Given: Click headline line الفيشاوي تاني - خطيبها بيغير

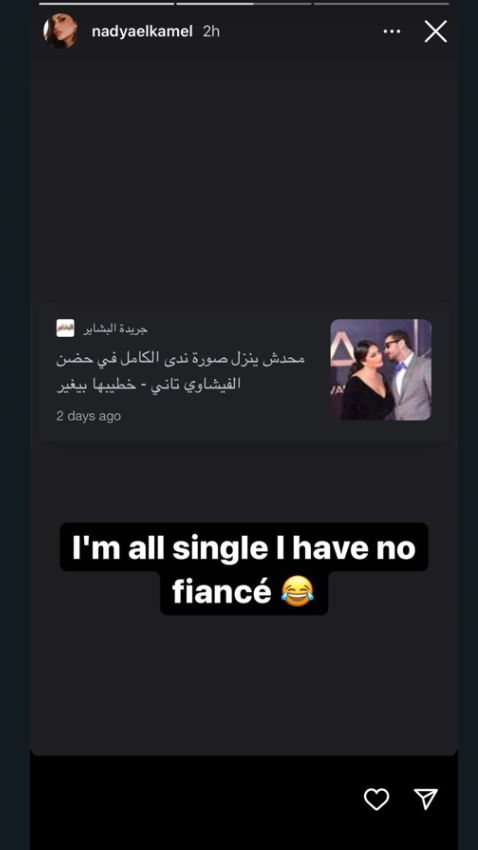Looking at the screenshot, I should (149, 384).
